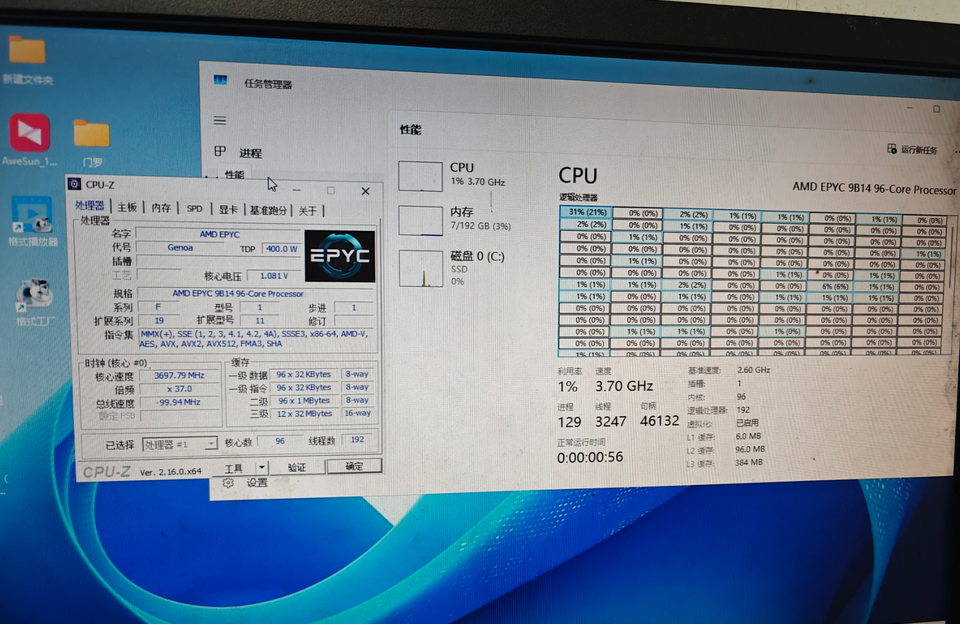
Task: Click the instruction set text MMX(+), SSE
Action: (x=254, y=339)
